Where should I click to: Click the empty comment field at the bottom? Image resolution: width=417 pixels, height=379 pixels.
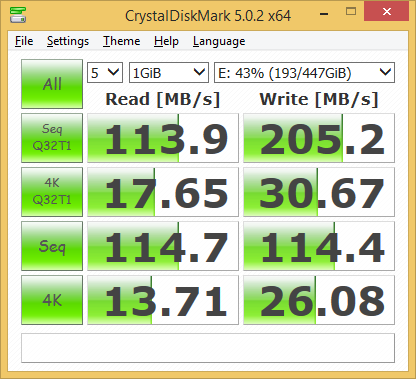[208, 348]
